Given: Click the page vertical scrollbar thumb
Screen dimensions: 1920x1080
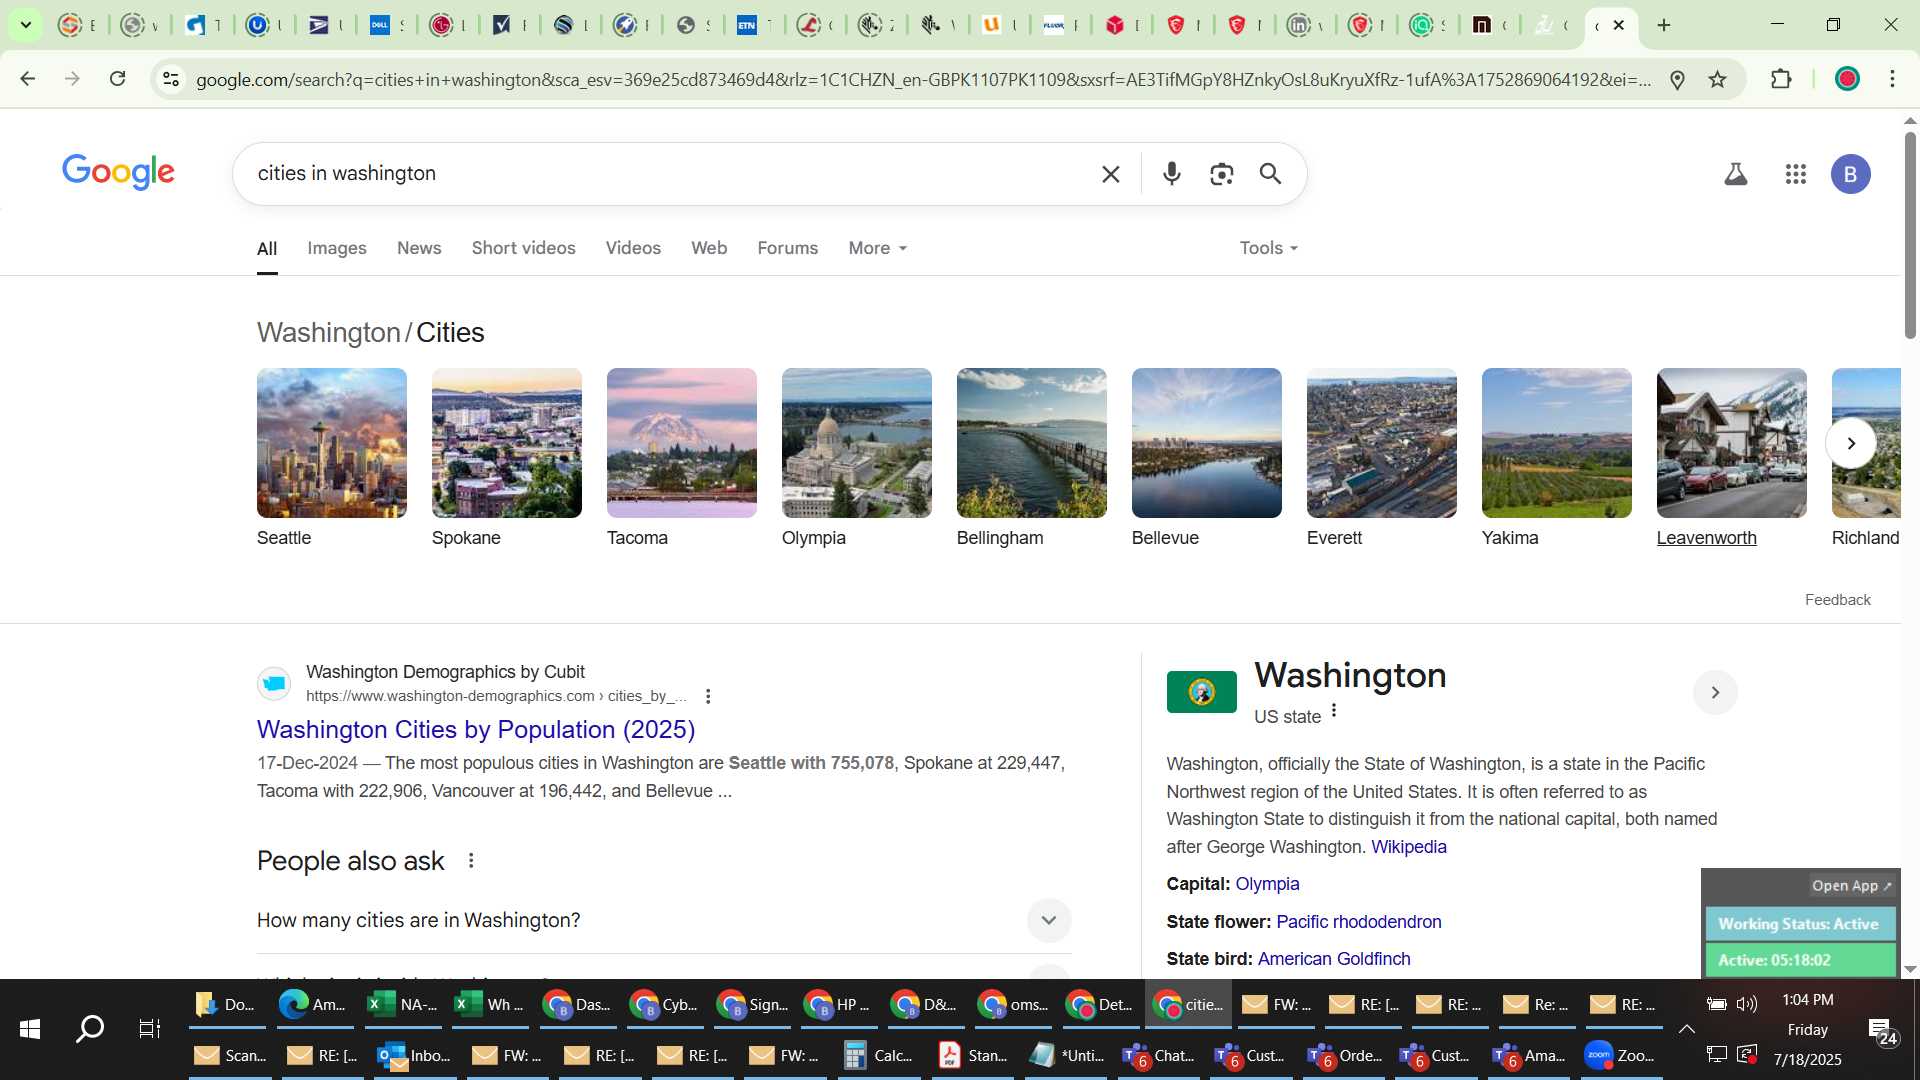Looking at the screenshot, I should 1910,235.
